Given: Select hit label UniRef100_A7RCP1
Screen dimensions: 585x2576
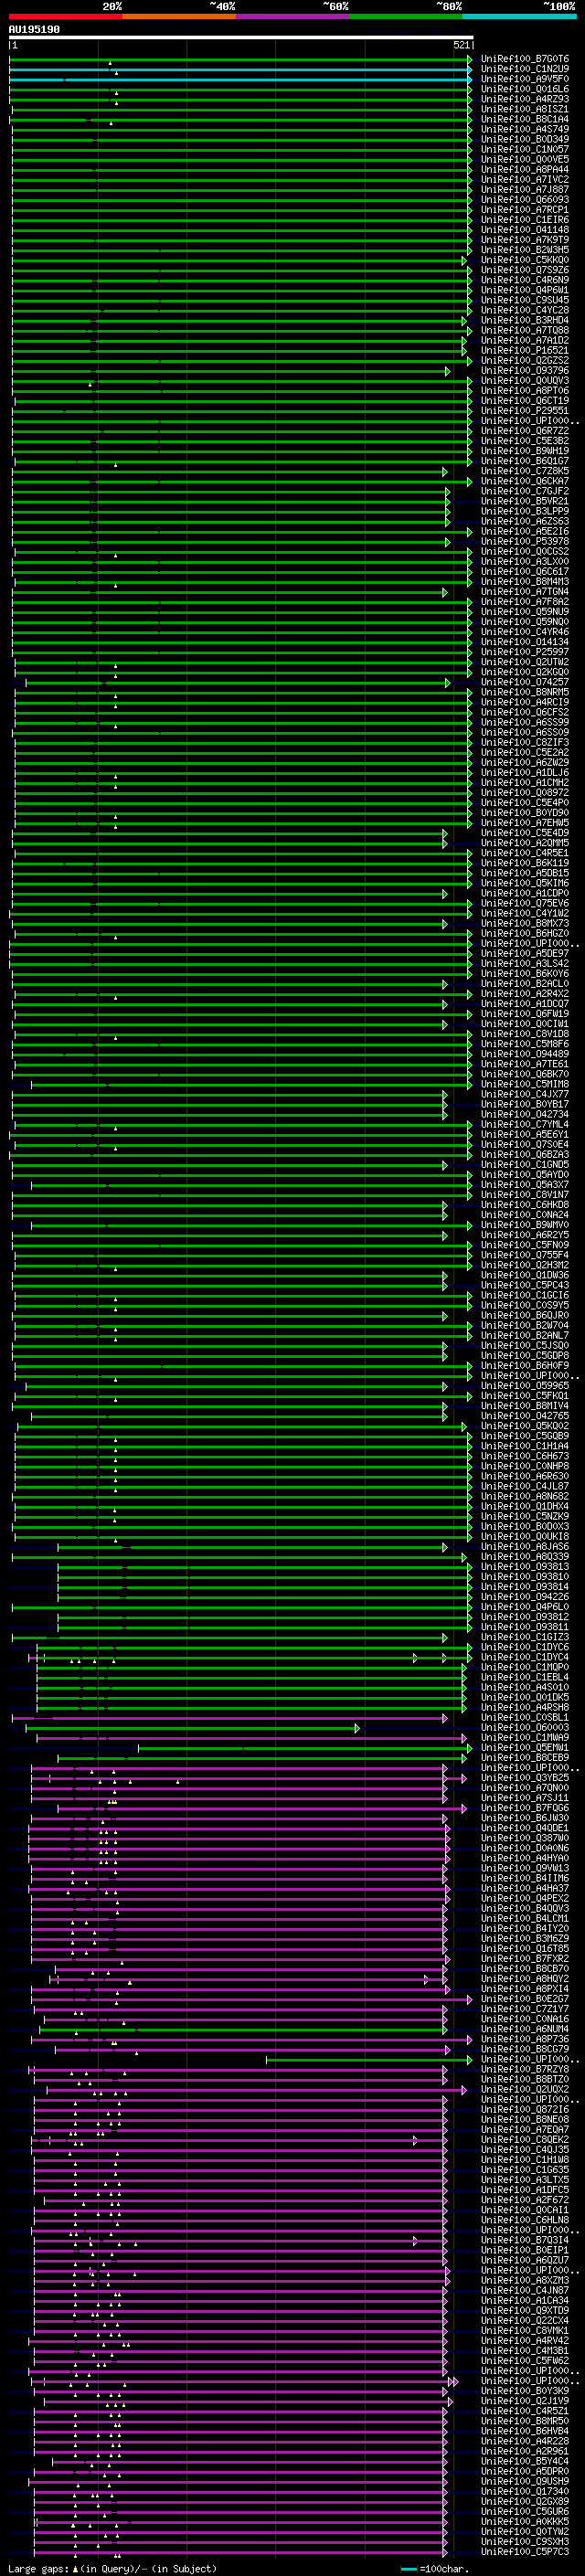Looking at the screenshot, I should click(525, 209).
